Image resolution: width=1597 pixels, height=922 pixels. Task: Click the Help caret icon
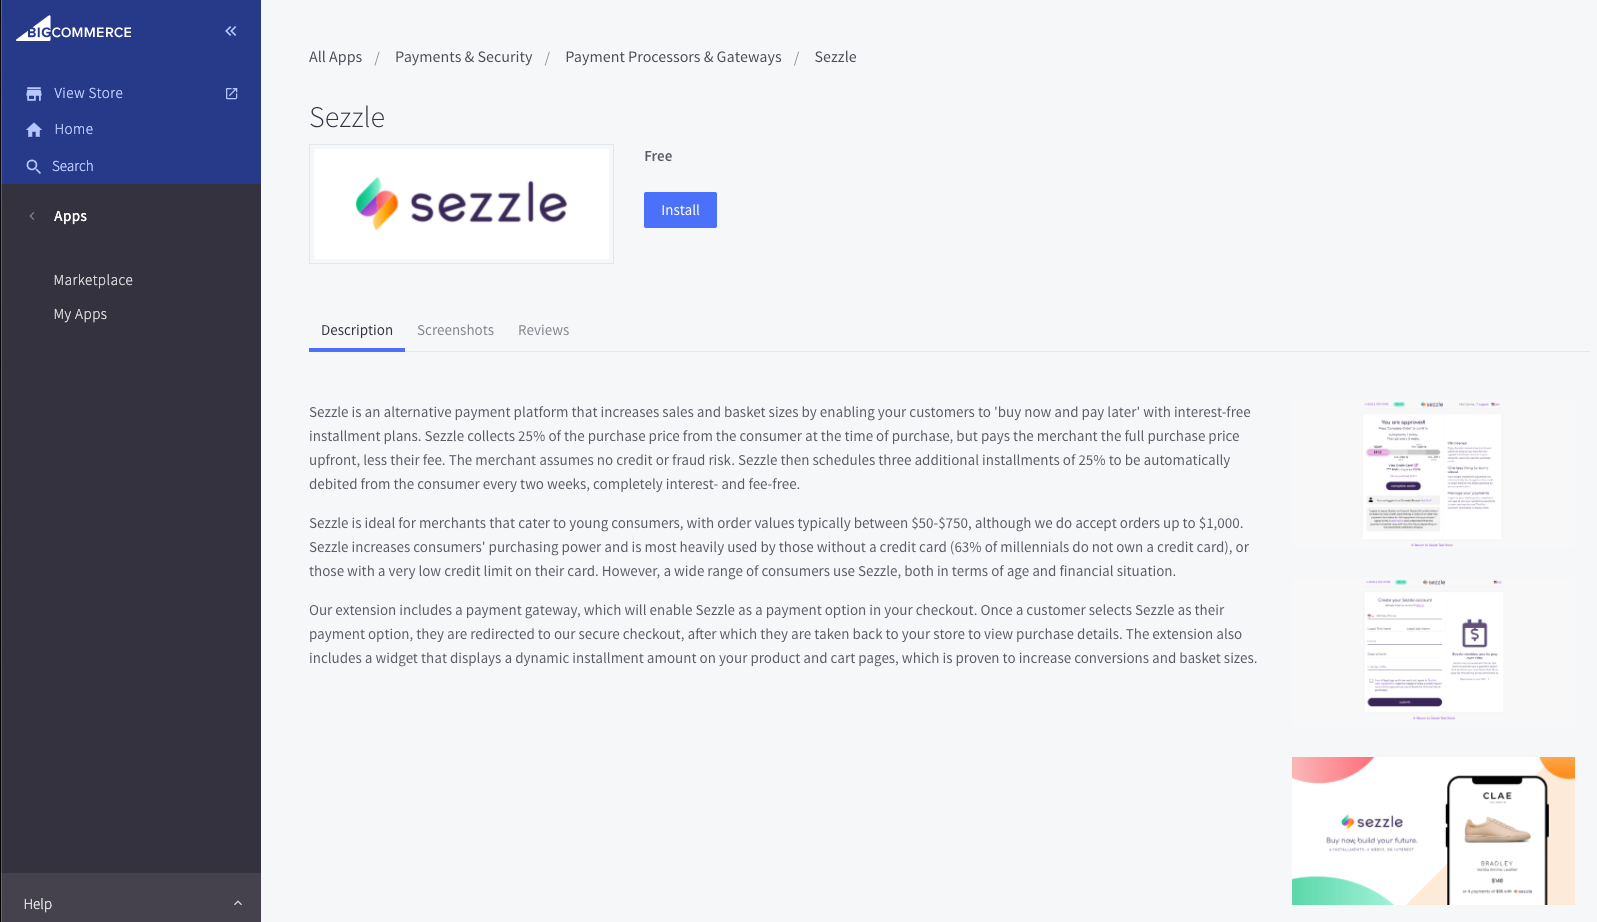(x=238, y=902)
